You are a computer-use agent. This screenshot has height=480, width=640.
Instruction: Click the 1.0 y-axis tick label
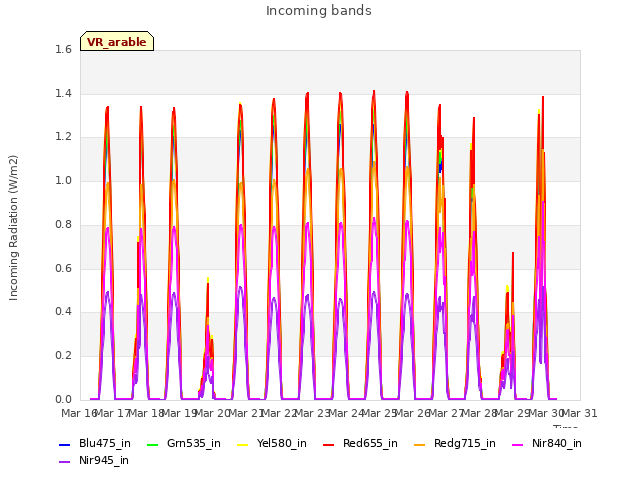pos(63,180)
